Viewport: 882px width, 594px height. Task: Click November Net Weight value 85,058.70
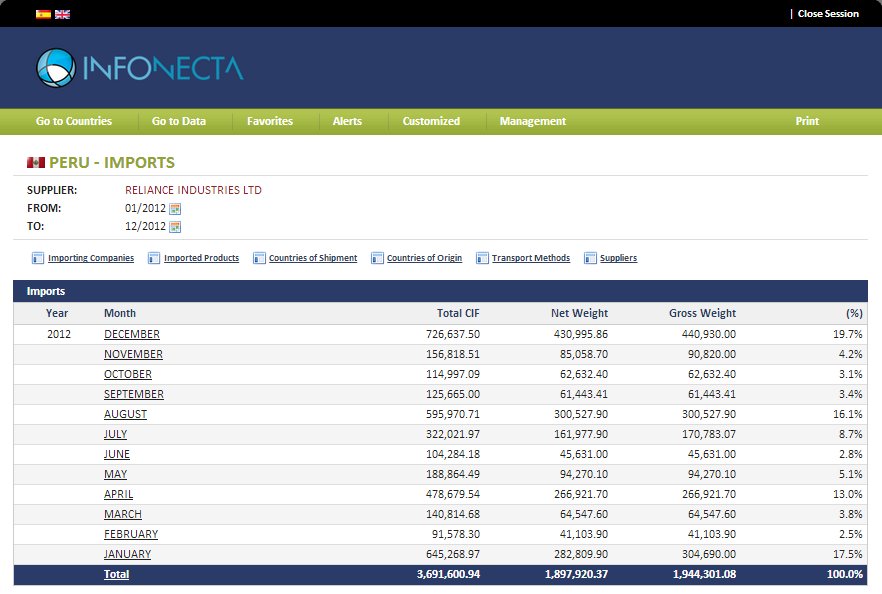click(x=584, y=354)
